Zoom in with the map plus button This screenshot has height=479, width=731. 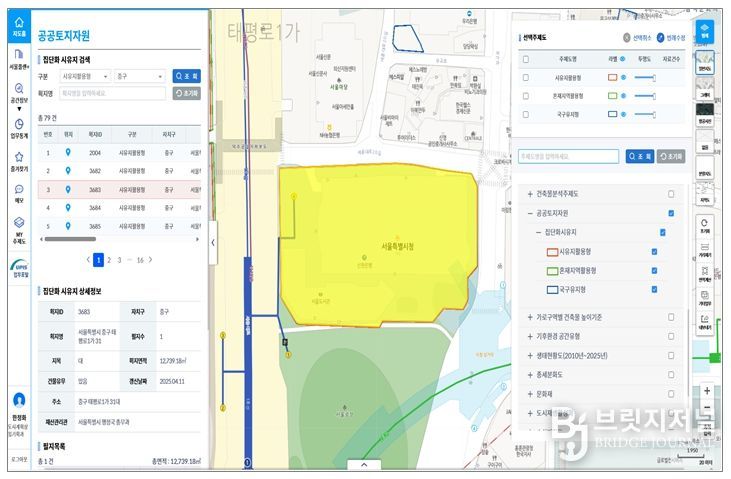point(707,391)
